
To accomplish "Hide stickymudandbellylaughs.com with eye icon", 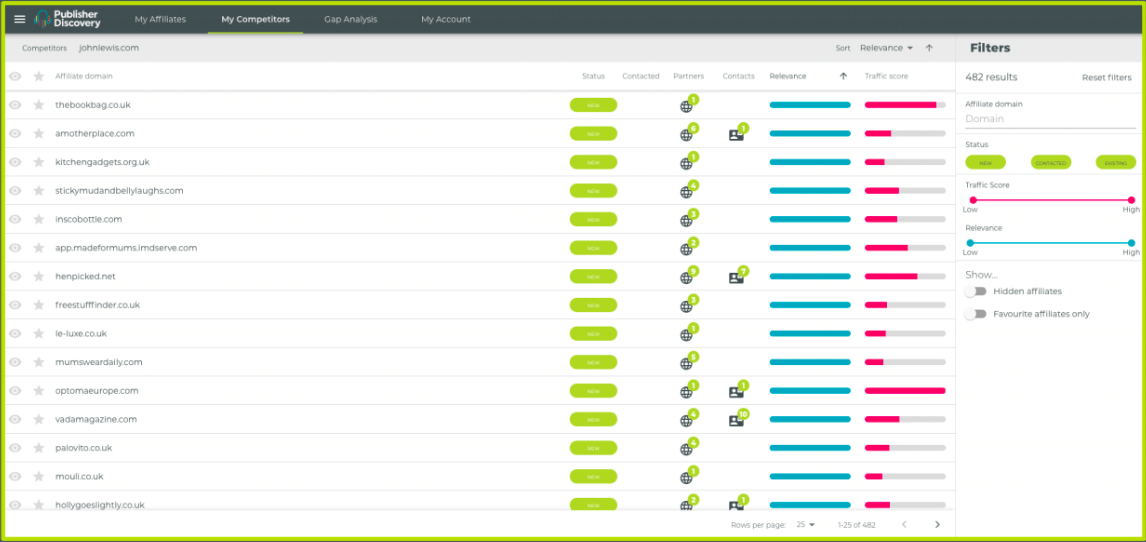I will pos(15,191).
